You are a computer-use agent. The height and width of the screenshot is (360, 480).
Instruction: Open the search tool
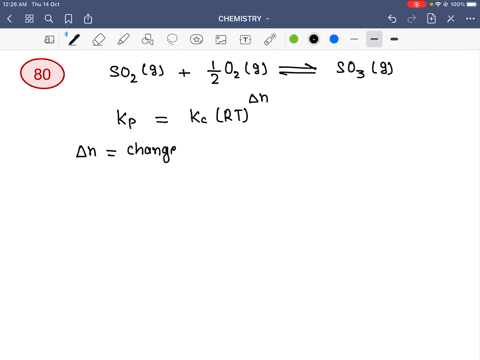tap(49, 19)
